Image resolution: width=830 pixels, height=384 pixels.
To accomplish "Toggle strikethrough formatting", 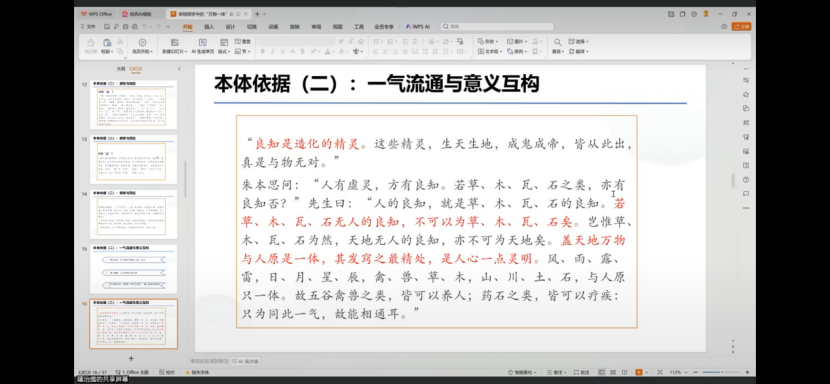I will point(293,51).
